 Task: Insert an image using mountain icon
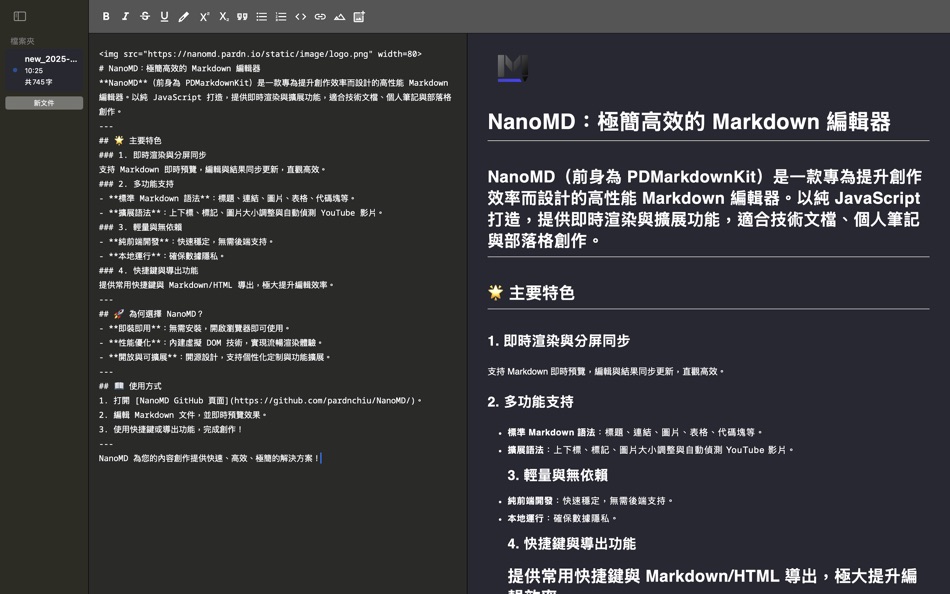point(339,16)
